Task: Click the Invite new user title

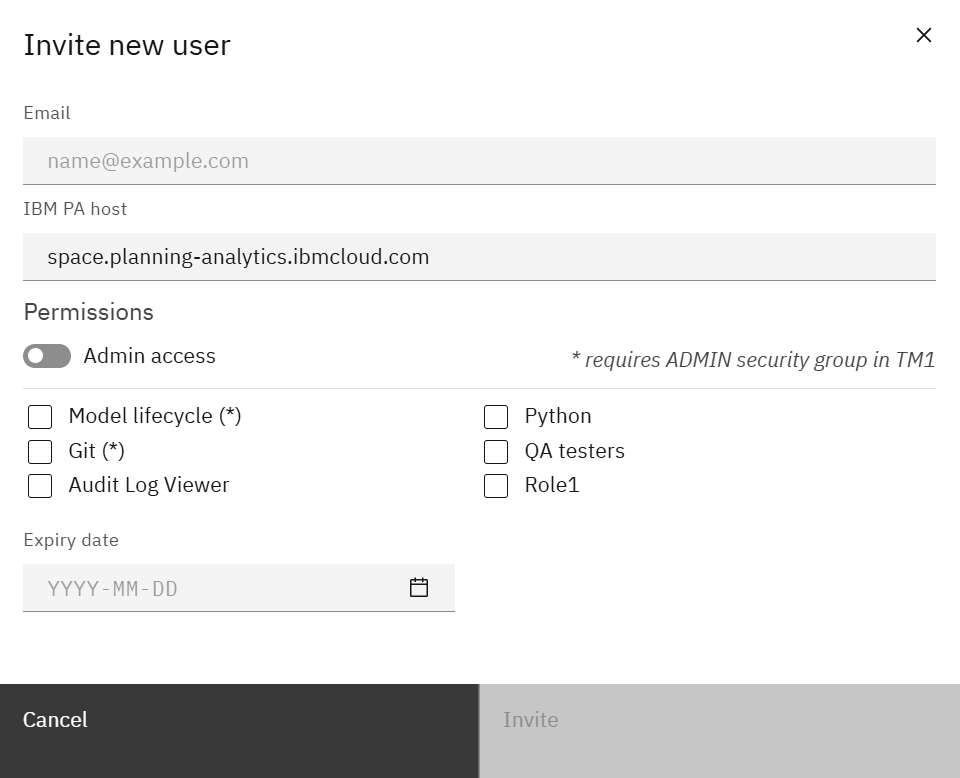Action: click(127, 44)
